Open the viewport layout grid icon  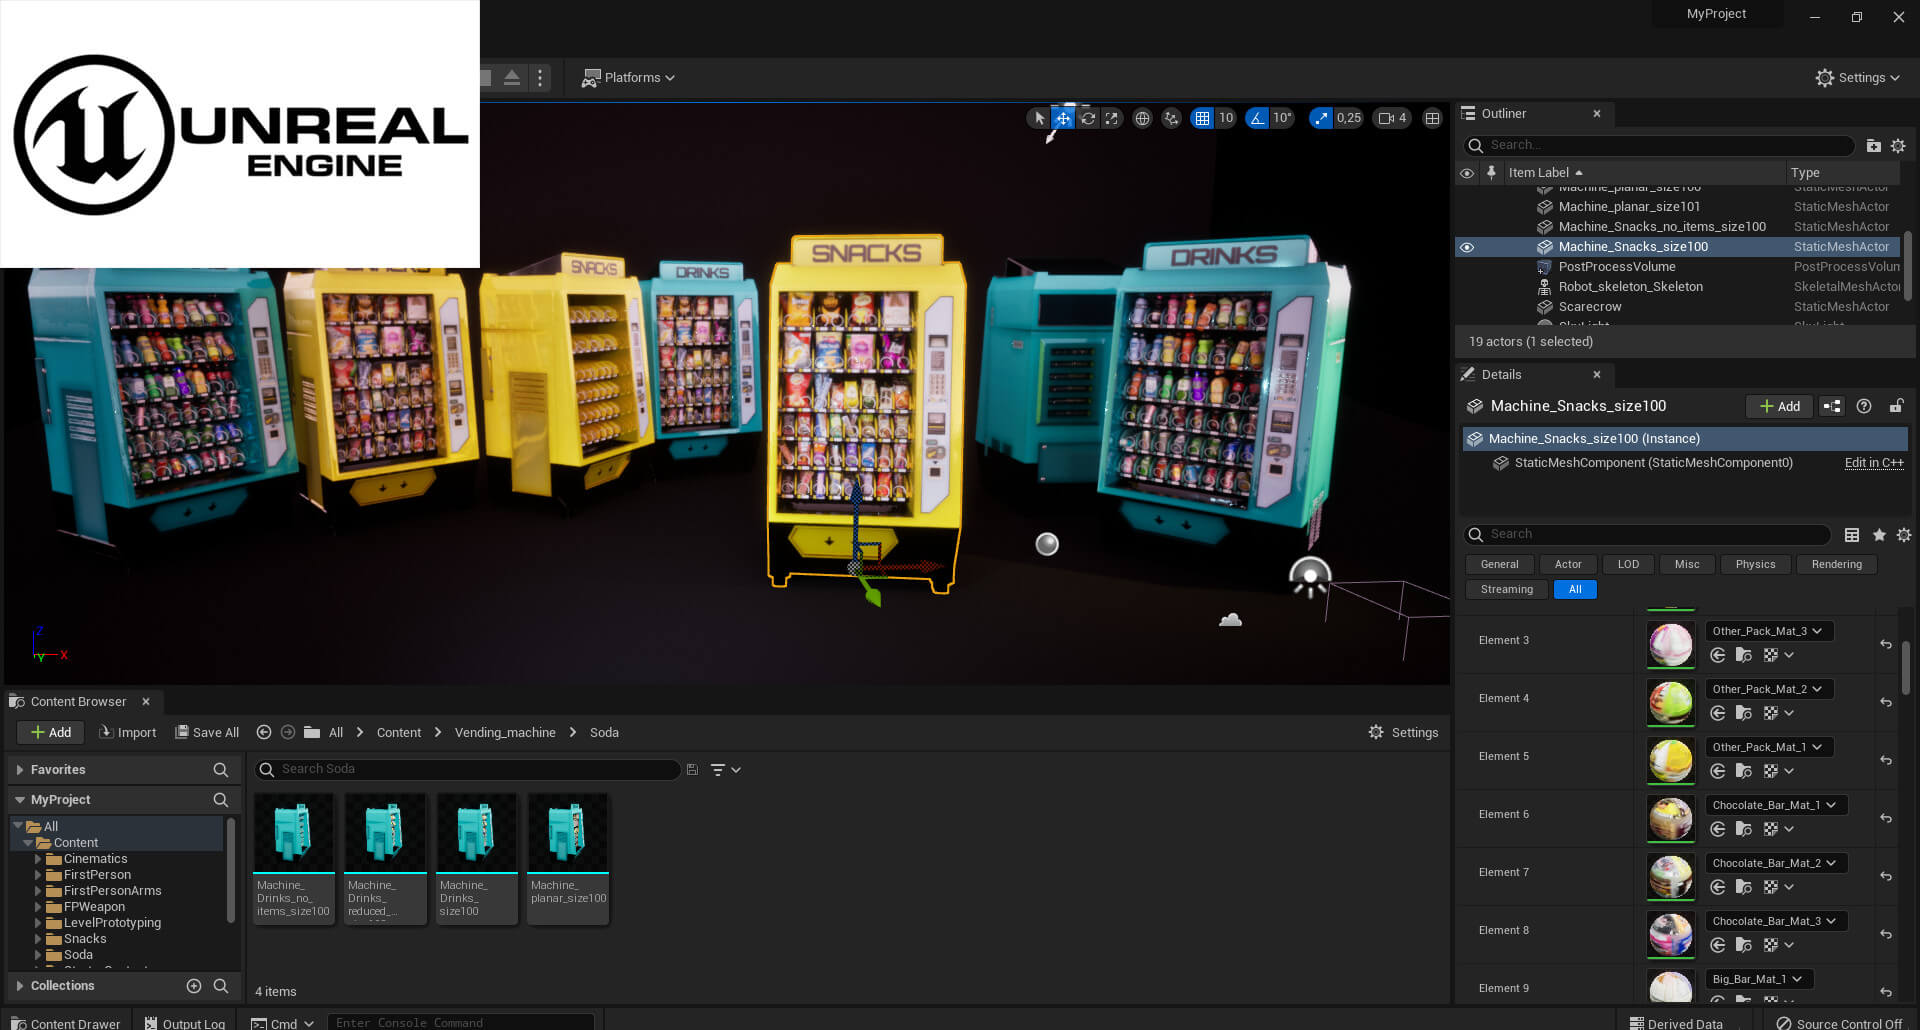point(1433,118)
